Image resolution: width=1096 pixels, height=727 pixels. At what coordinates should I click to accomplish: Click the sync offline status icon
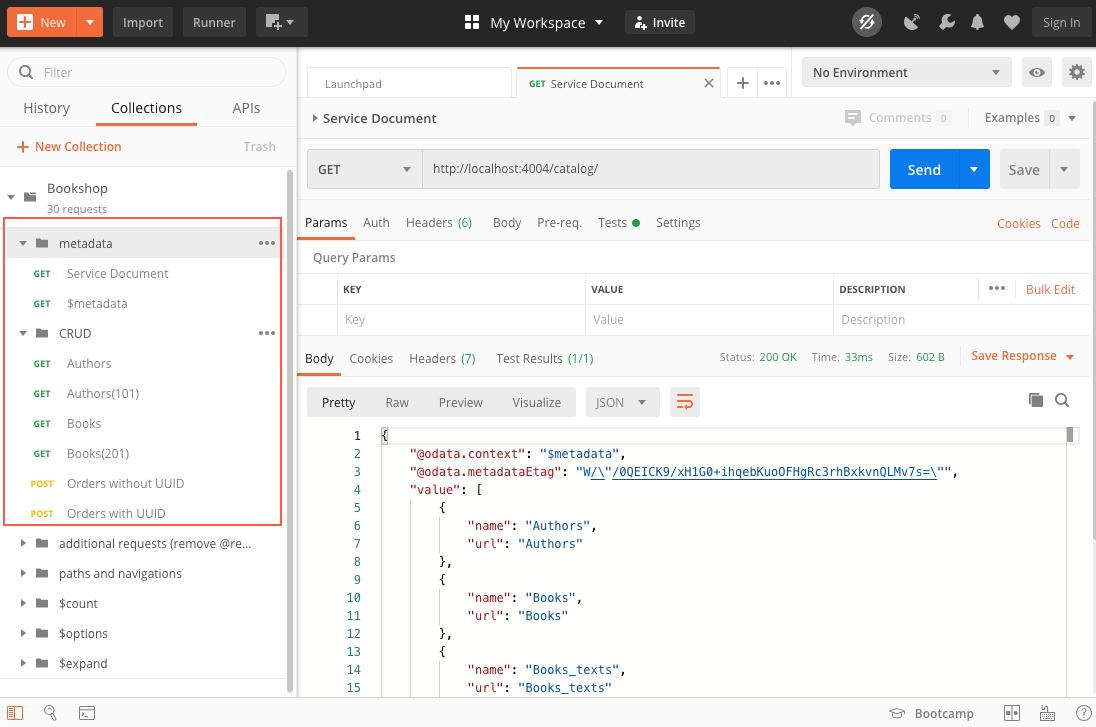867,22
